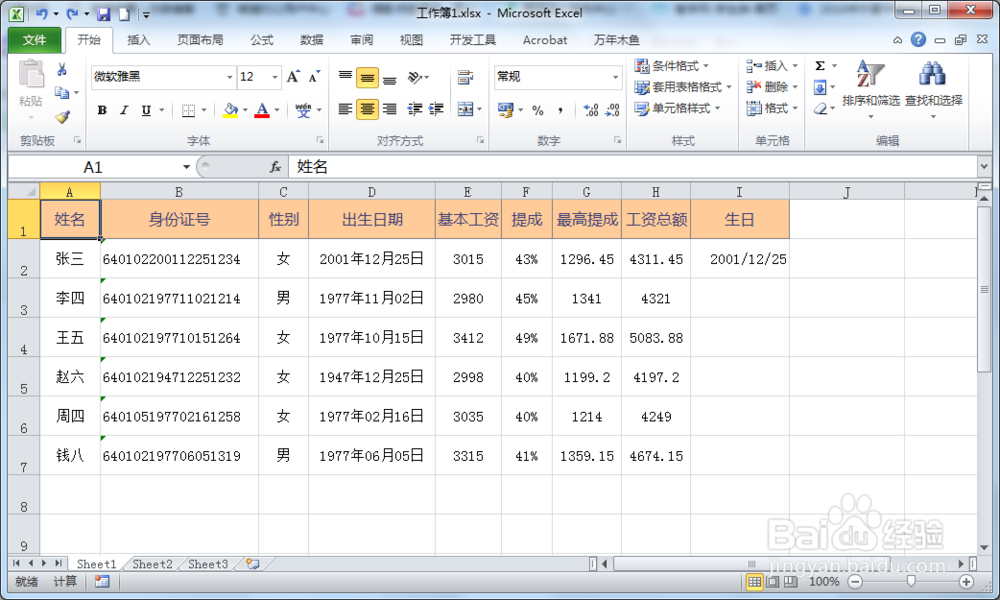Click the formula bar showing 姓名
Image resolution: width=1000 pixels, height=600 pixels.
click(632, 167)
